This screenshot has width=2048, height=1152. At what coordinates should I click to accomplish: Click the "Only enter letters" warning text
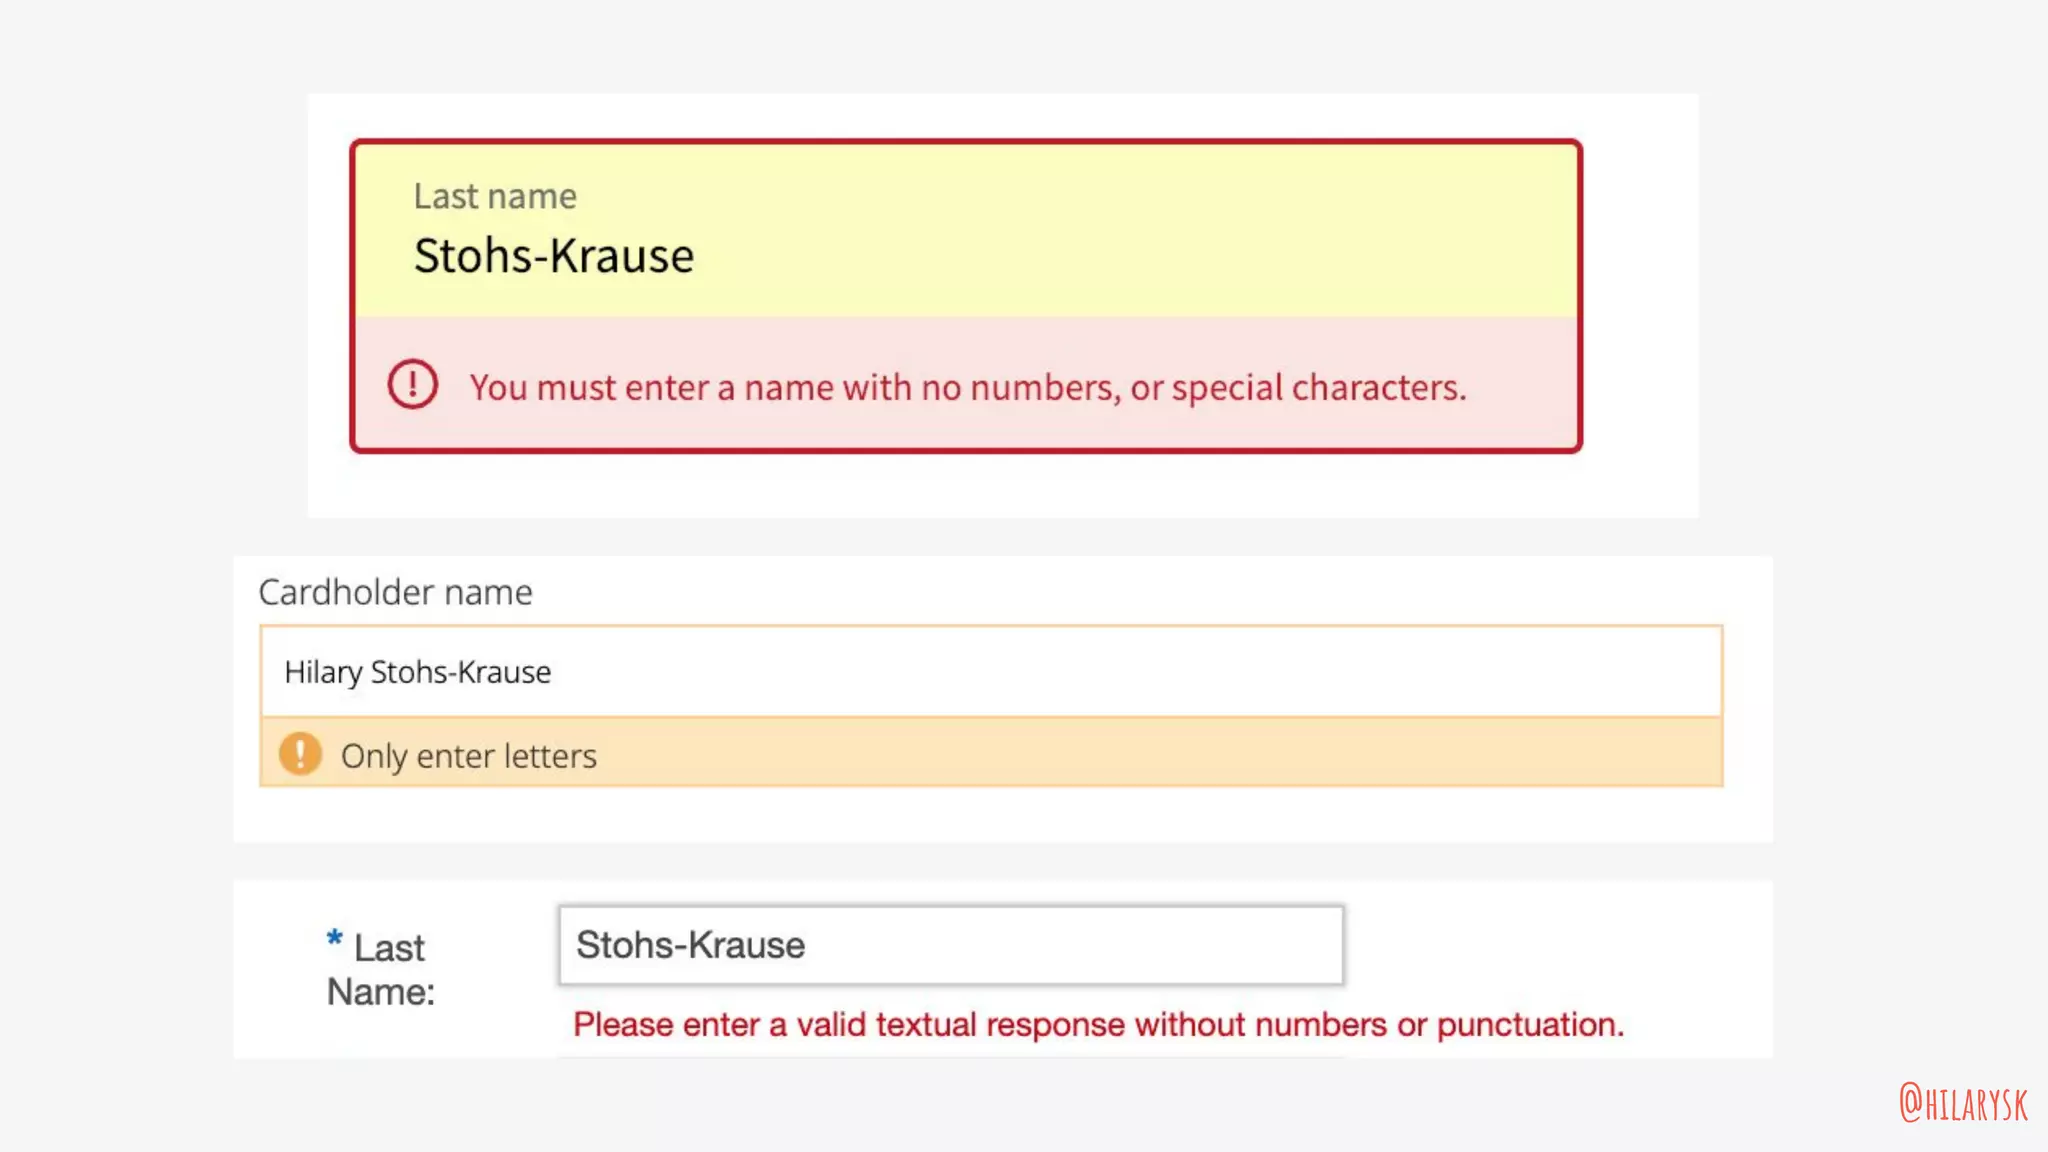(468, 756)
